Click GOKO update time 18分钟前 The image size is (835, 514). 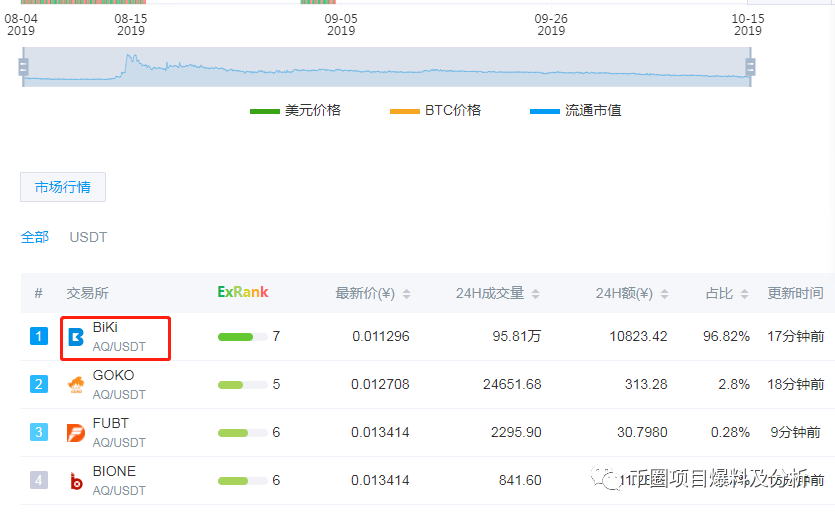coord(796,384)
